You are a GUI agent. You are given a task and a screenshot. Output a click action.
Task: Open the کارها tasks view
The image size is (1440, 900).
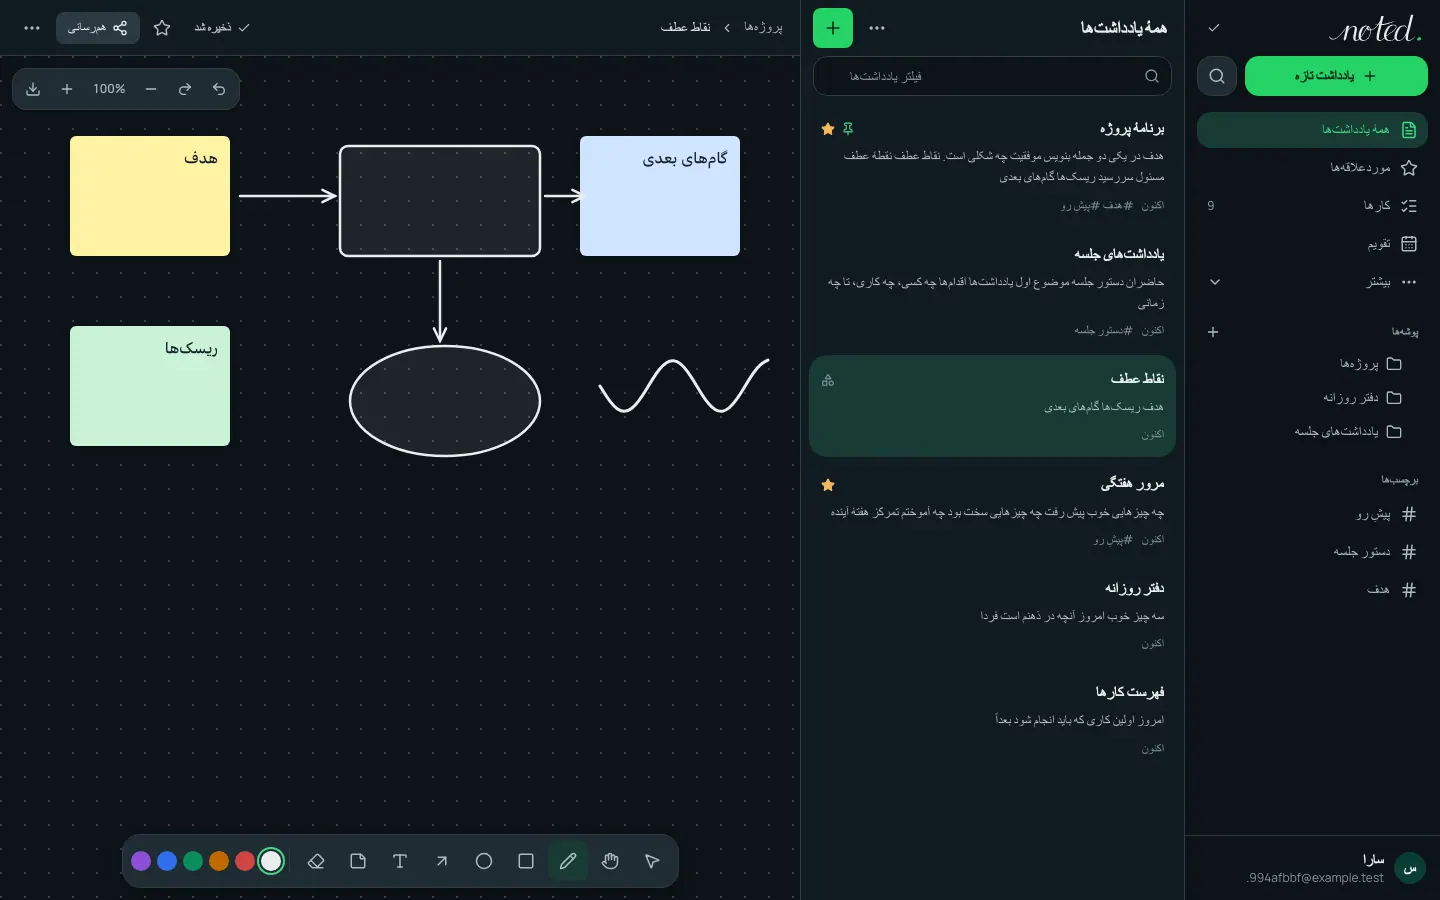[x=1312, y=206]
